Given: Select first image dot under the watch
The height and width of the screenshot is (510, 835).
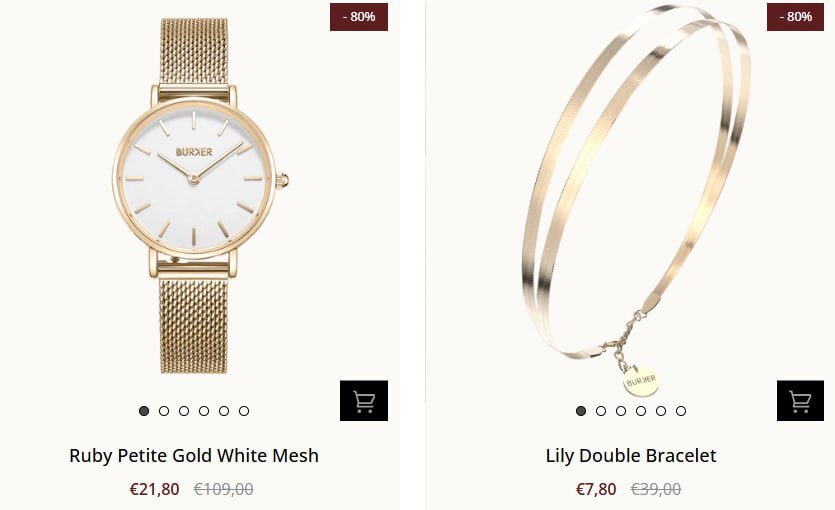Looking at the screenshot, I should [x=144, y=411].
